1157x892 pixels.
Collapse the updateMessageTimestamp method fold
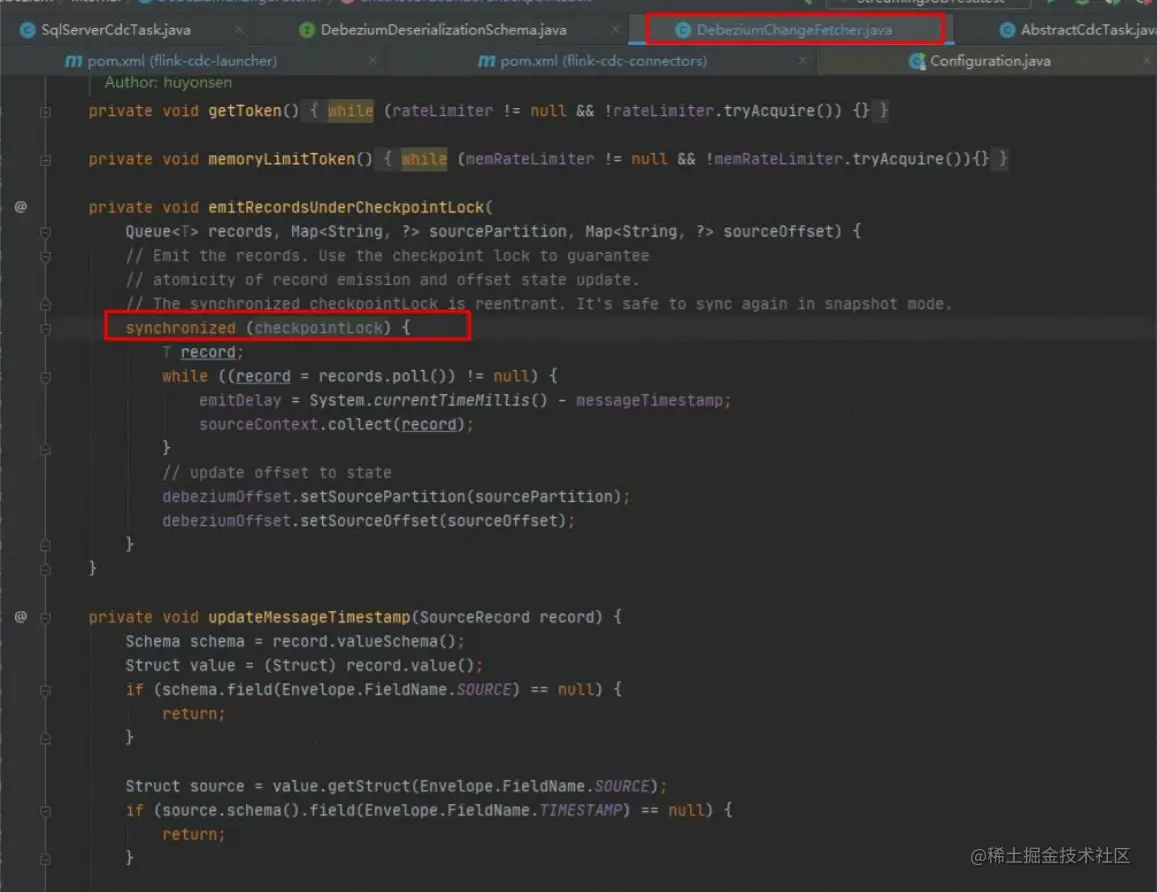(x=45, y=618)
